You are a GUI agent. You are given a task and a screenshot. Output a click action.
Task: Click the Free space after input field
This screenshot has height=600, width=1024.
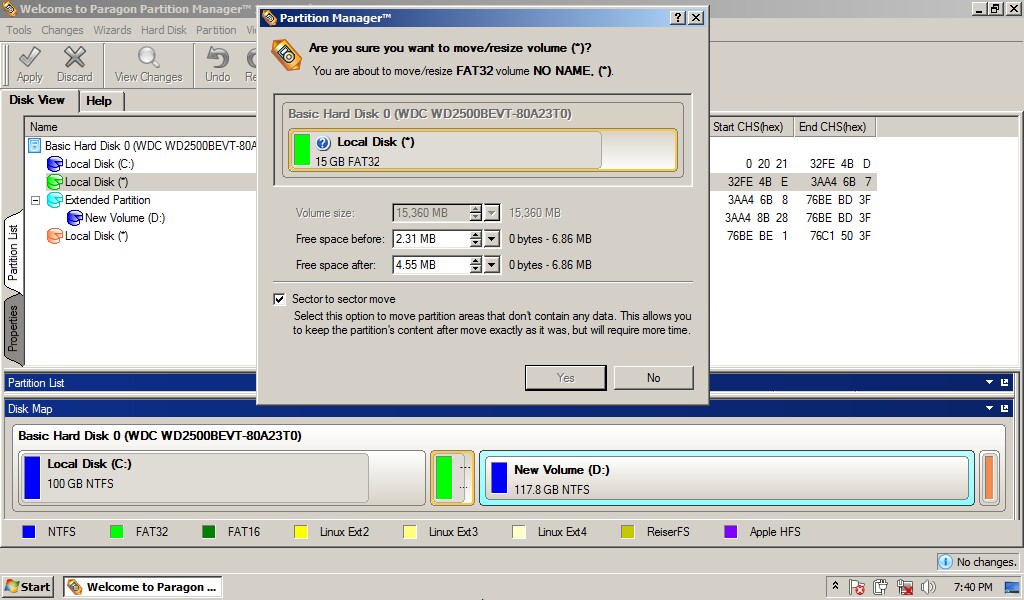(430, 265)
